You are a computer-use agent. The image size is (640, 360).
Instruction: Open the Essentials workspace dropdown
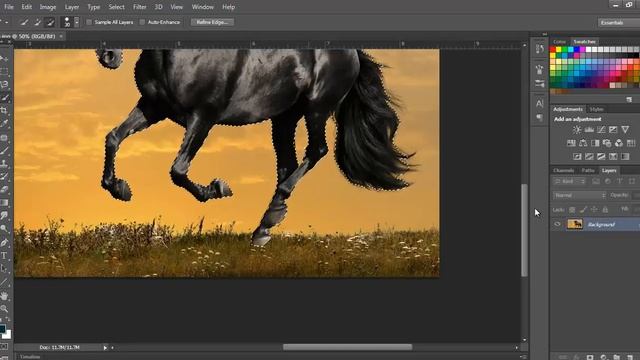618,22
